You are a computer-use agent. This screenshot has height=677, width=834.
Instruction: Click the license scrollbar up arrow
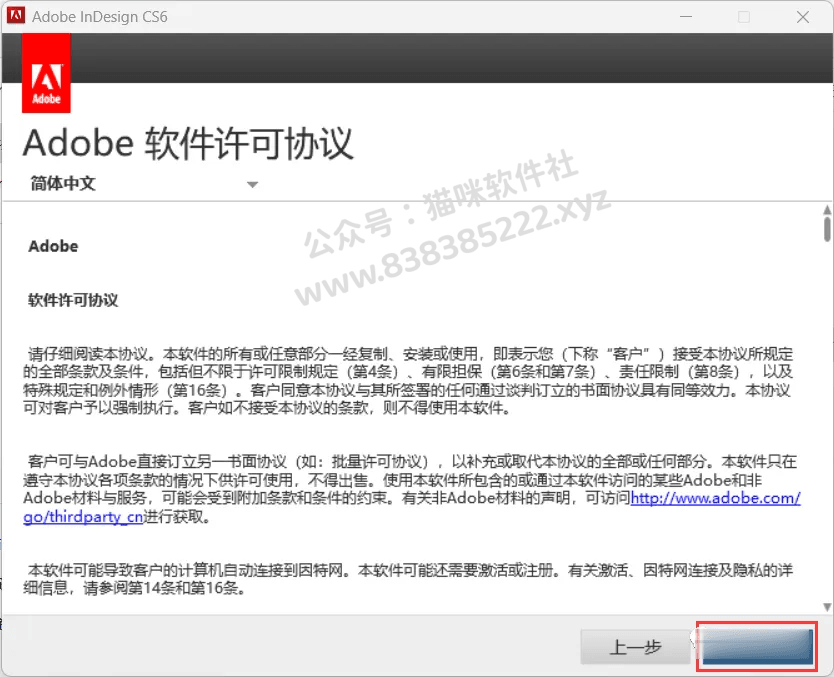[x=827, y=210]
